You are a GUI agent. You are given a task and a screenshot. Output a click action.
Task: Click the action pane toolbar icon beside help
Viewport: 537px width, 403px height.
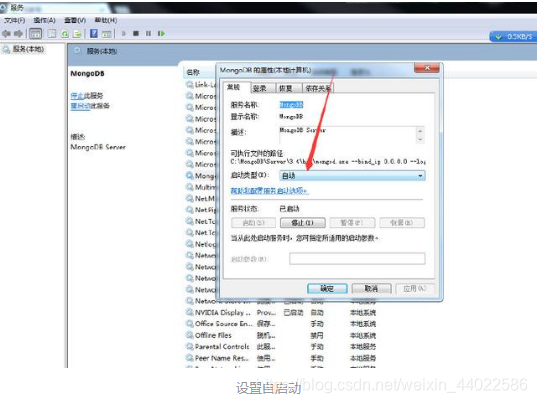[x=107, y=34]
